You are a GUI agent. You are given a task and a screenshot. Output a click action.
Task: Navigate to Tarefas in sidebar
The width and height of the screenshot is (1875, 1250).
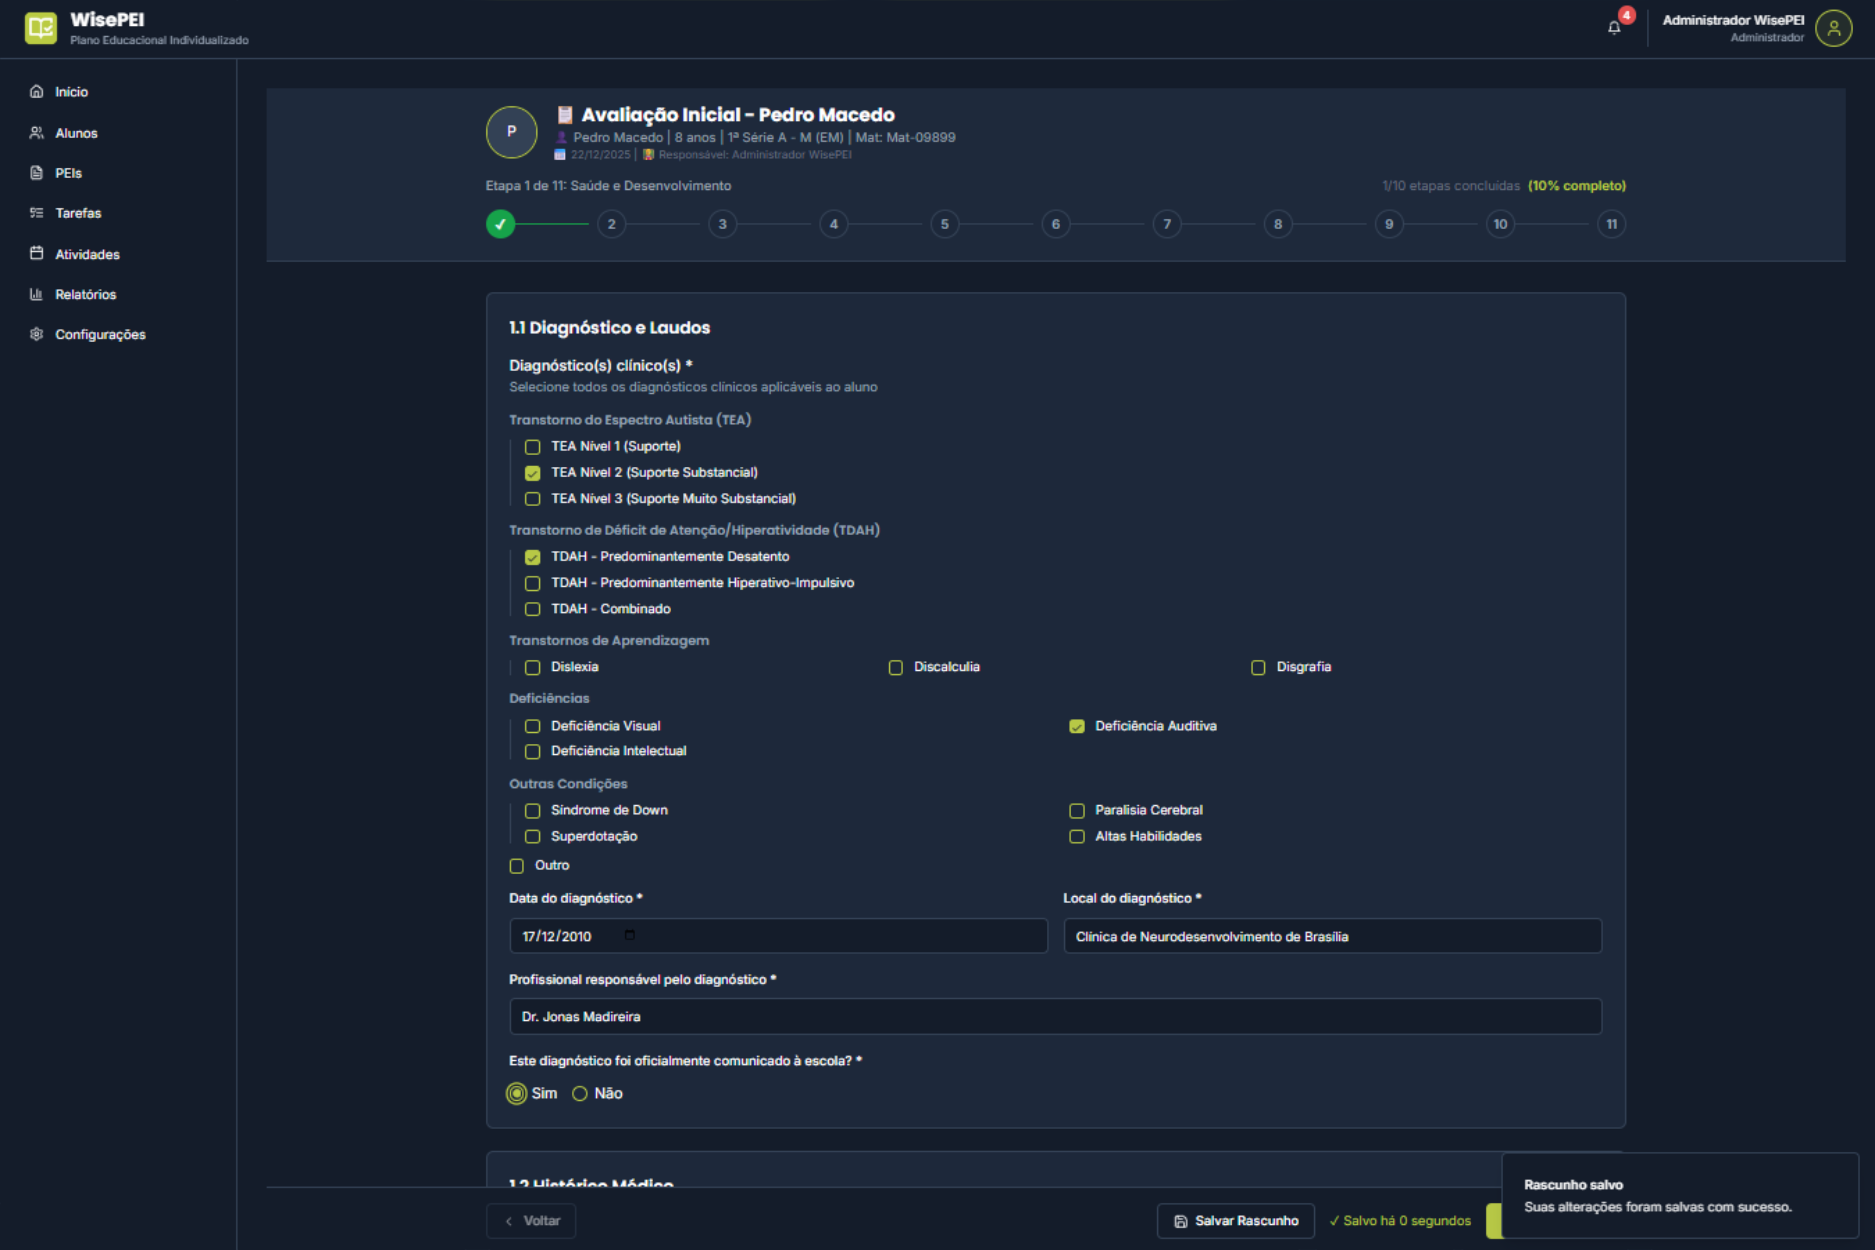click(78, 213)
